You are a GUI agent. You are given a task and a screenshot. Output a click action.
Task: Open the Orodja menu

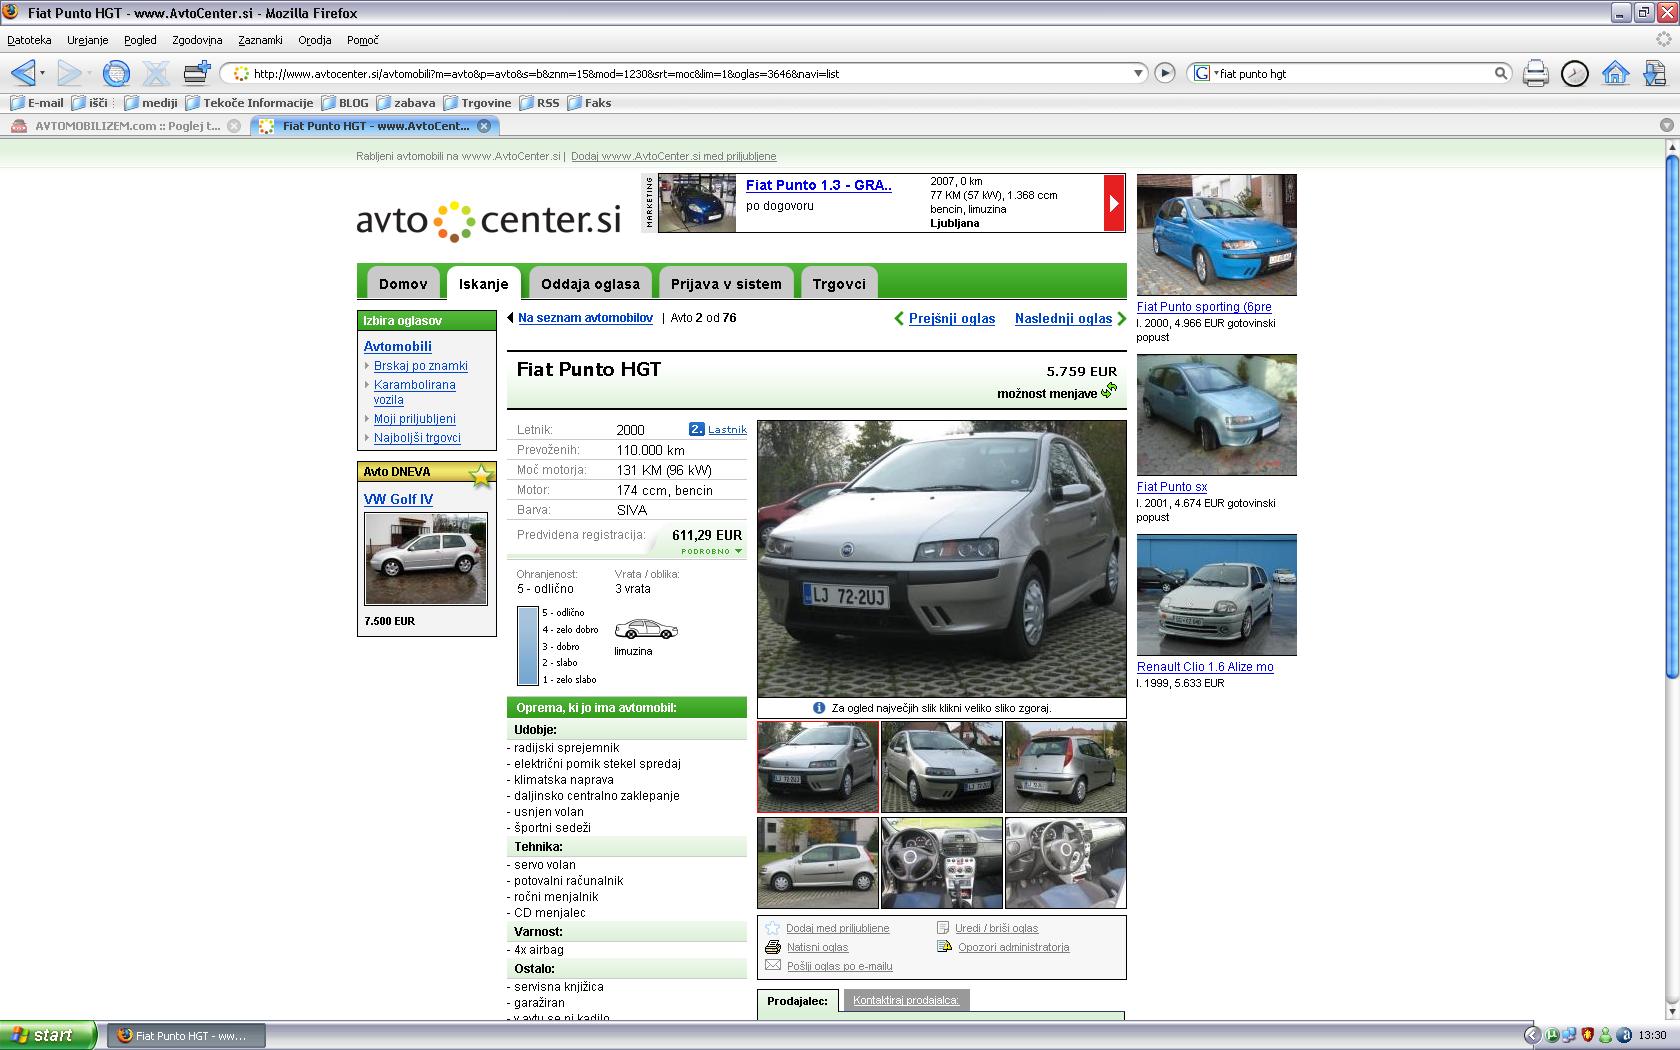click(x=315, y=40)
